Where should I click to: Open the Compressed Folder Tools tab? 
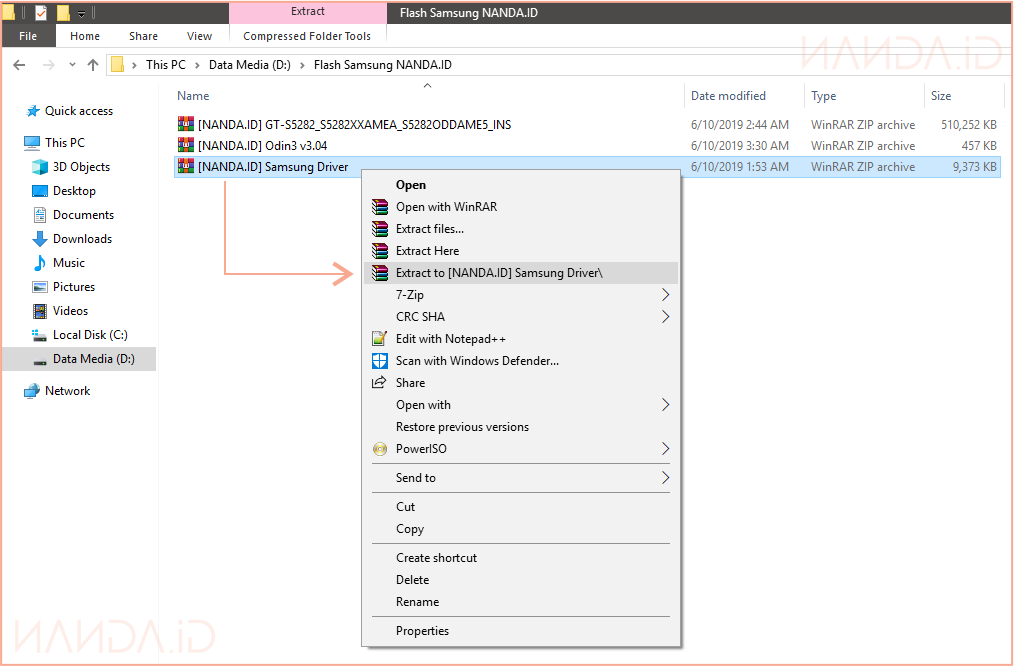pos(307,36)
